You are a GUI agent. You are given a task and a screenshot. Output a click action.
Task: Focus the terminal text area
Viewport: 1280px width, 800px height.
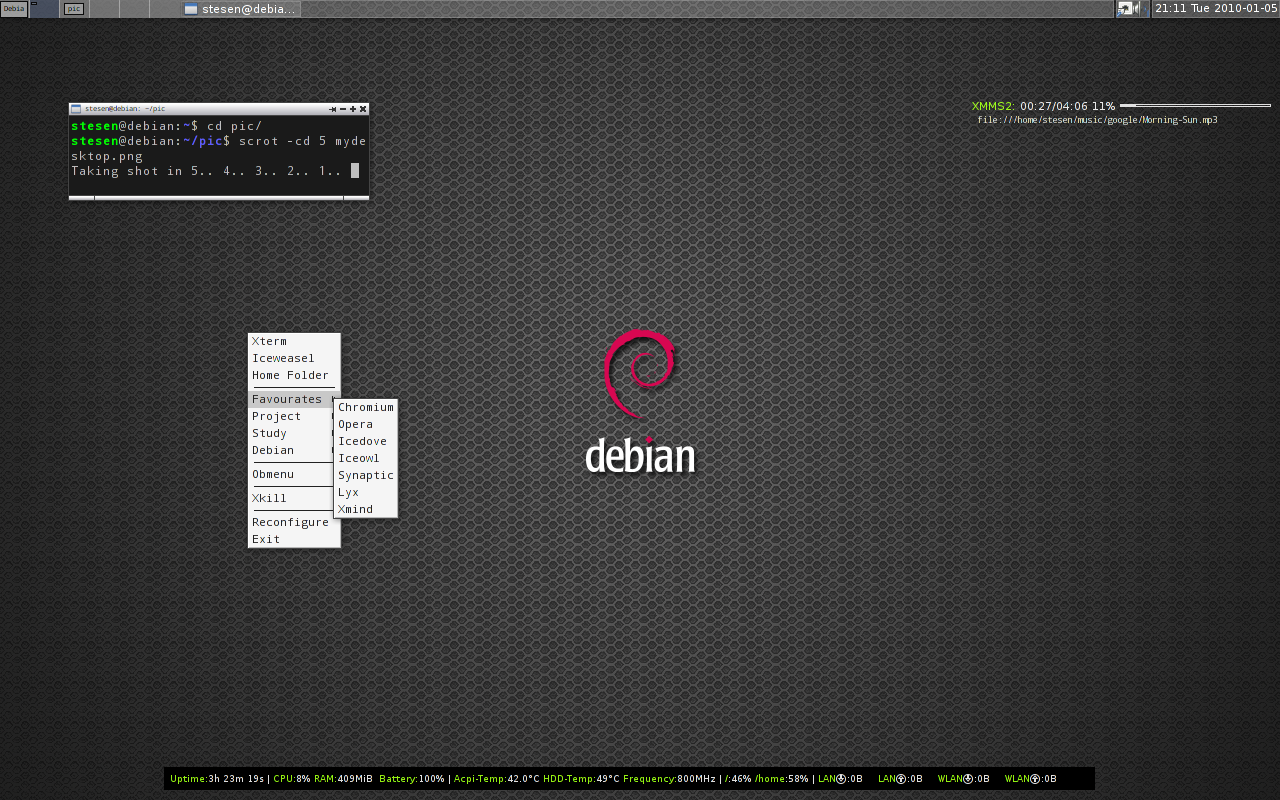(219, 155)
